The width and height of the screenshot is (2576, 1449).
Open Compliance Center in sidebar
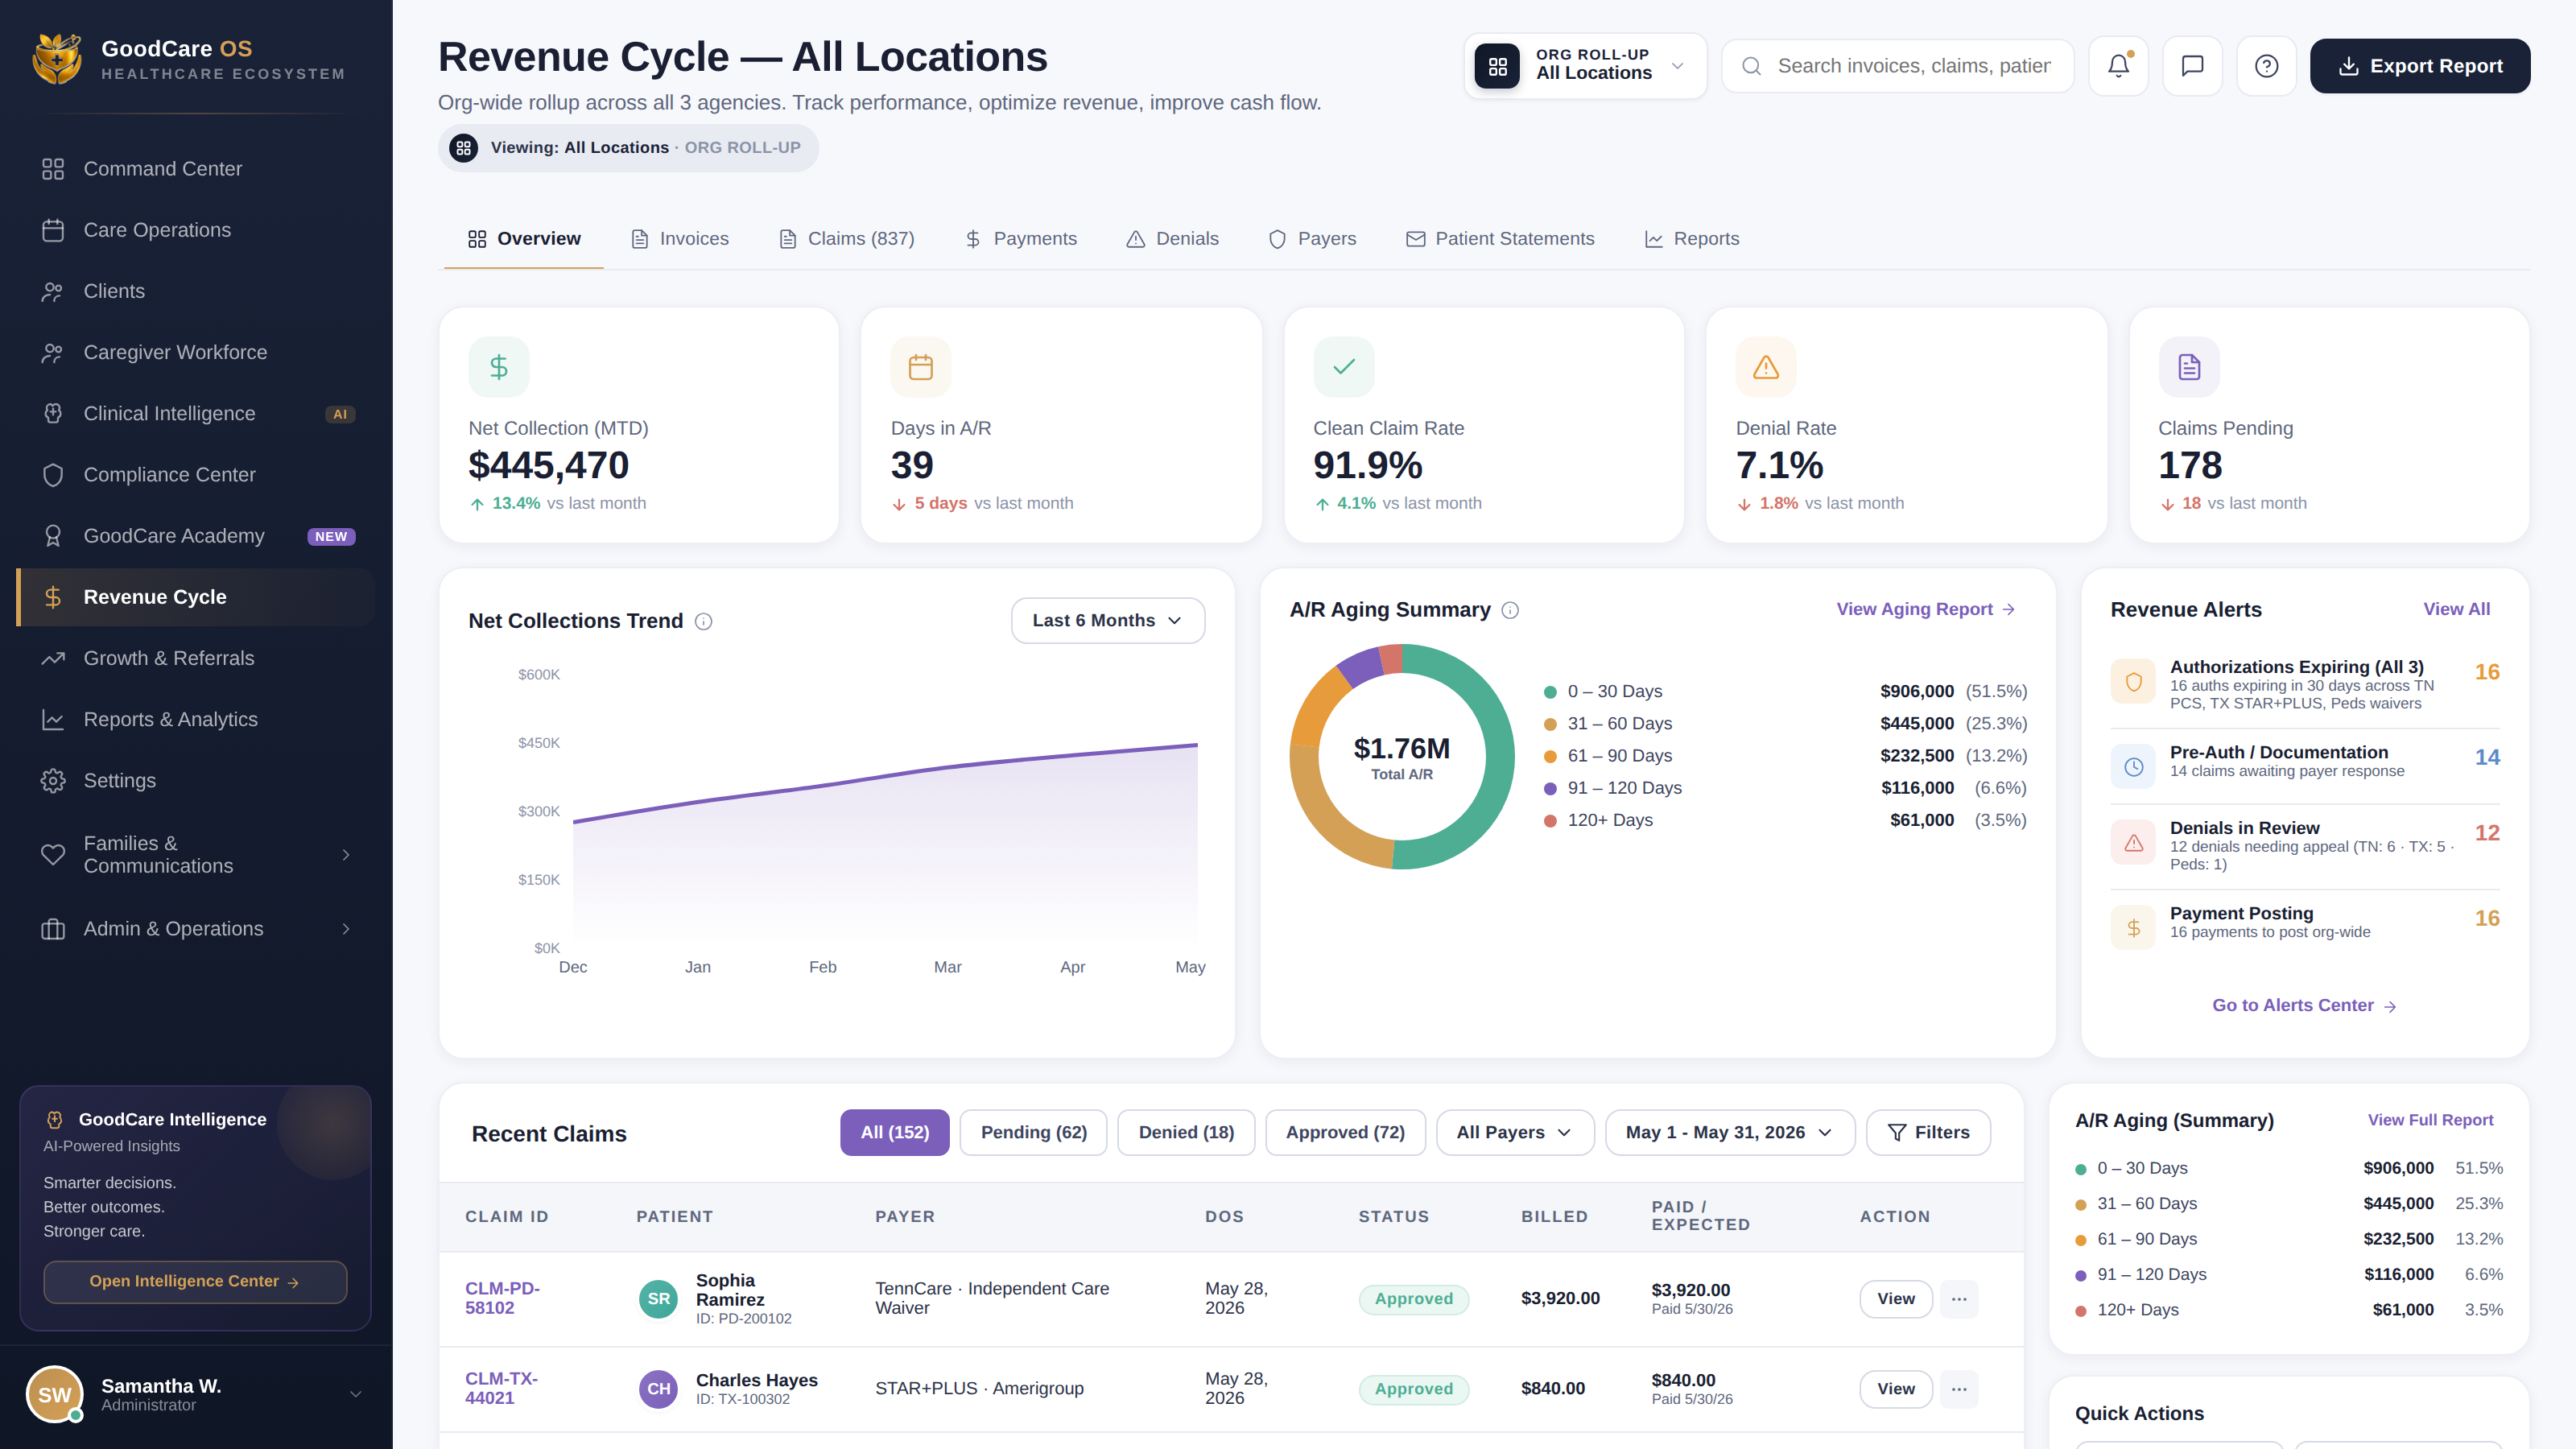point(196,475)
